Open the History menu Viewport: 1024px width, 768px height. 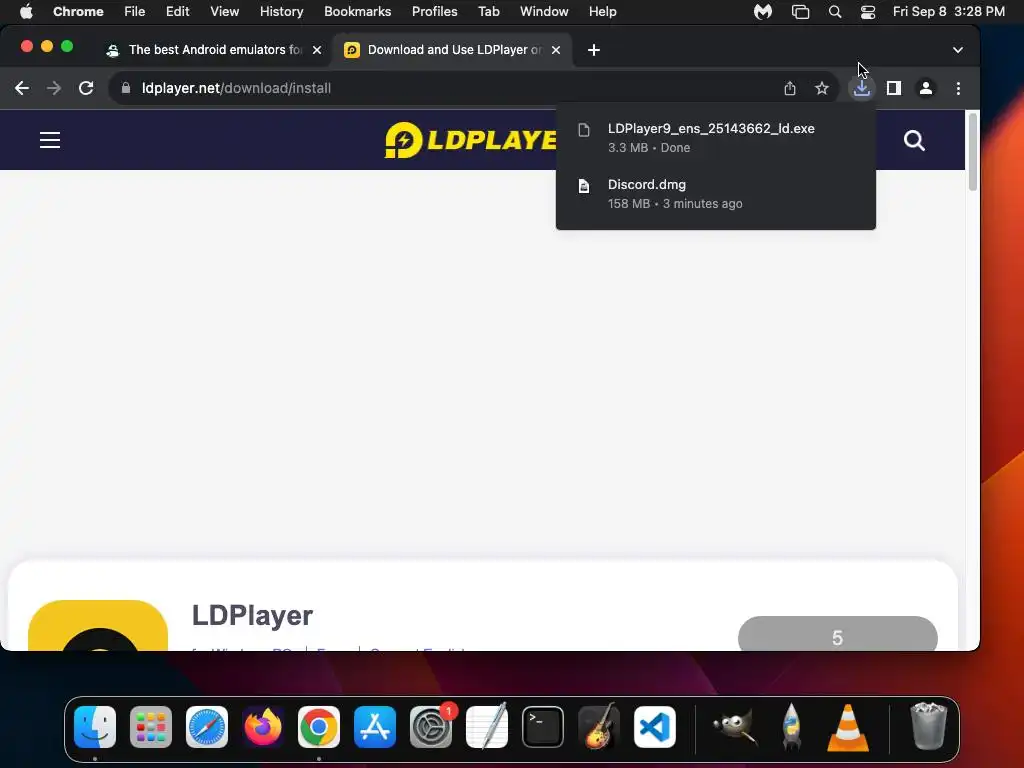(281, 11)
